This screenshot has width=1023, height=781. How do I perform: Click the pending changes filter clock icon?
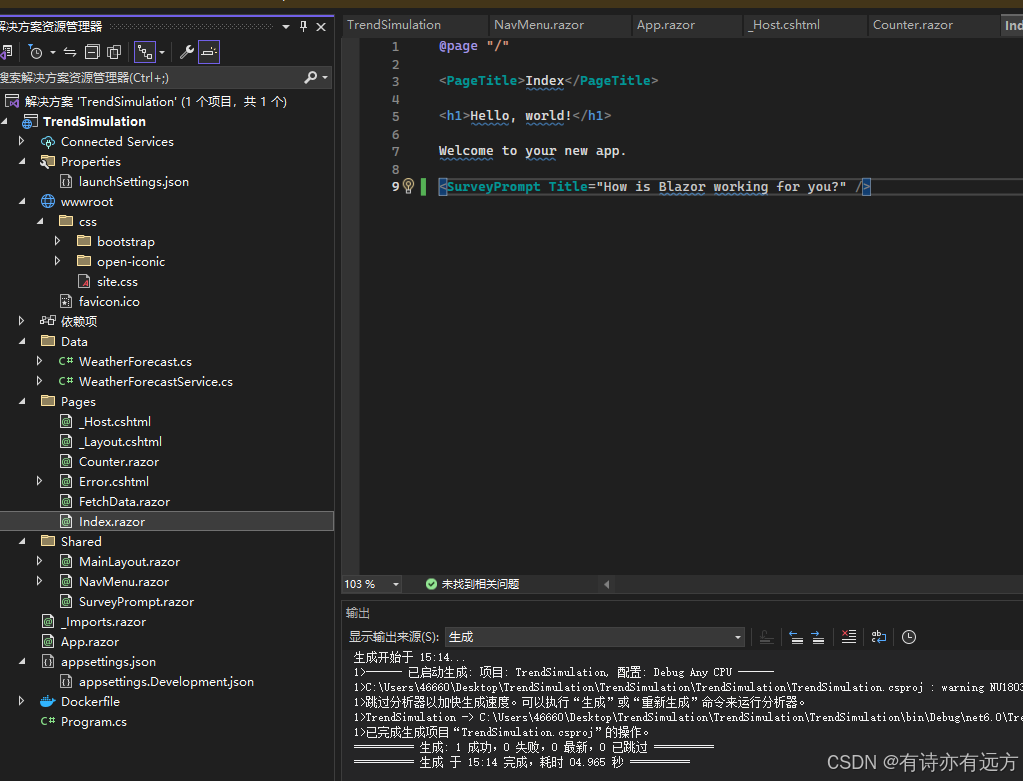(35, 52)
